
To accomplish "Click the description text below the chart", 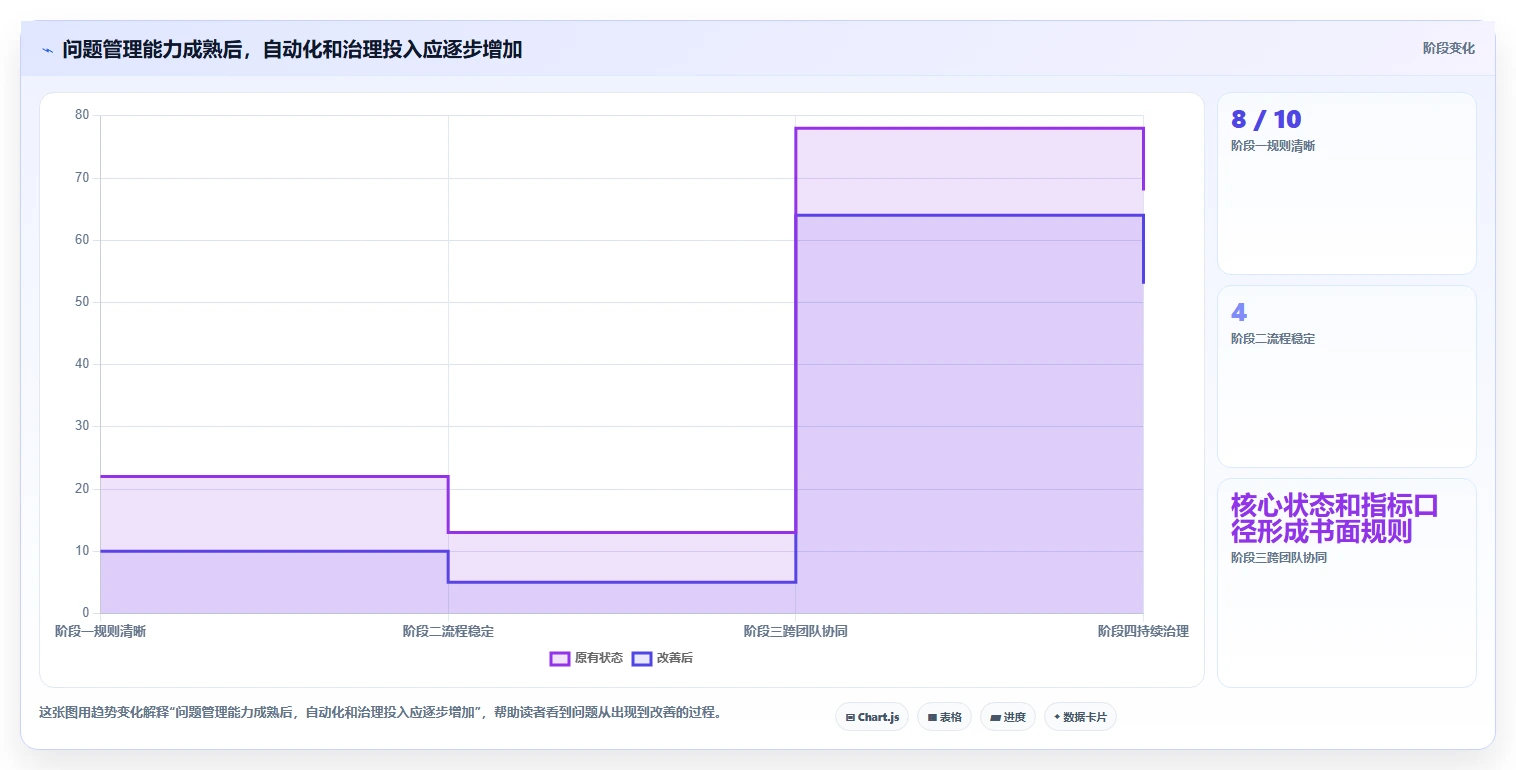I will [x=380, y=713].
